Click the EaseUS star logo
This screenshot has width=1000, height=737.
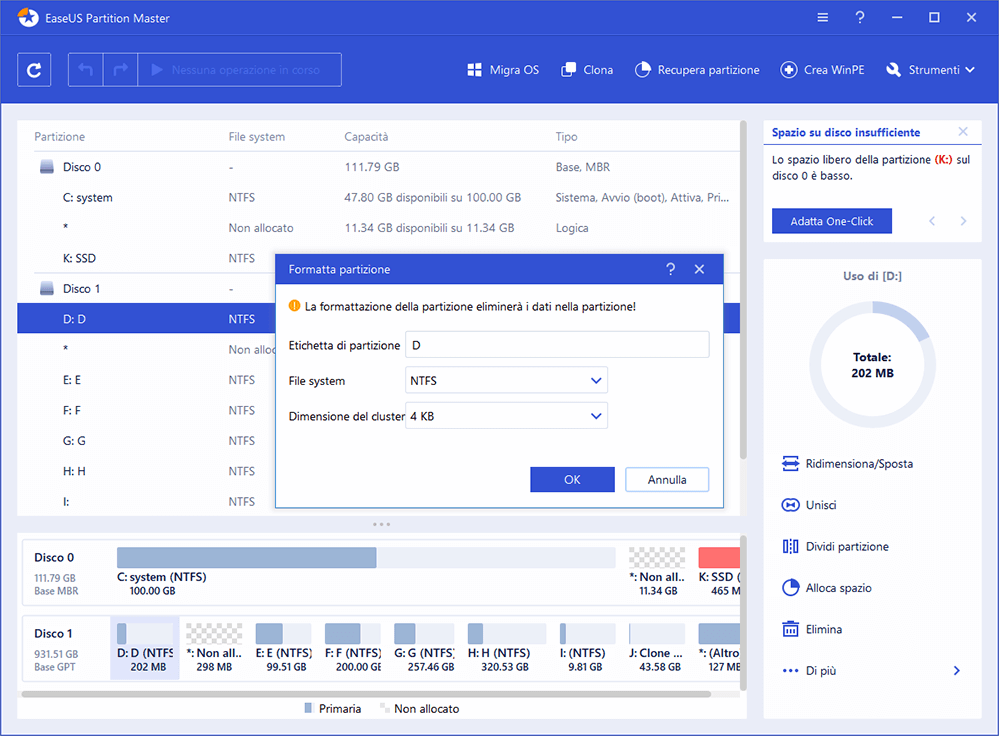(x=27, y=17)
